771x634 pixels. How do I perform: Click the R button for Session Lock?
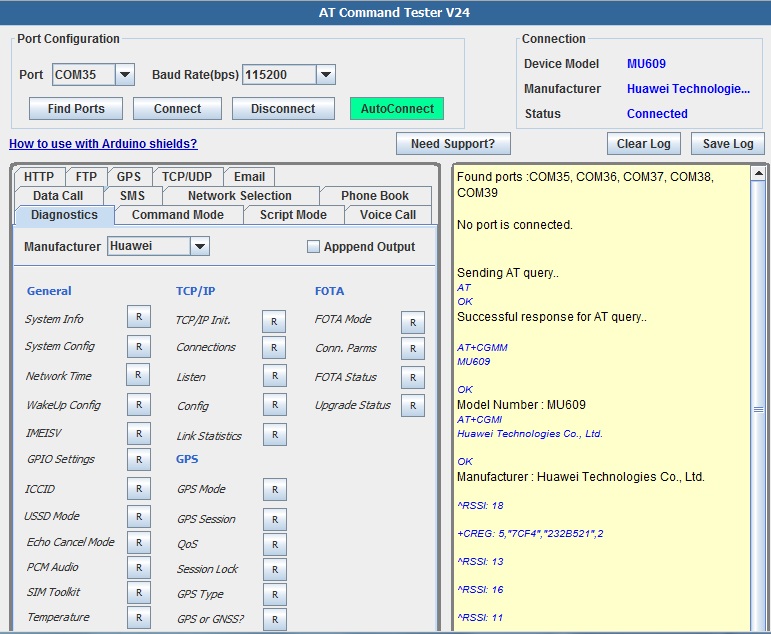pos(275,570)
